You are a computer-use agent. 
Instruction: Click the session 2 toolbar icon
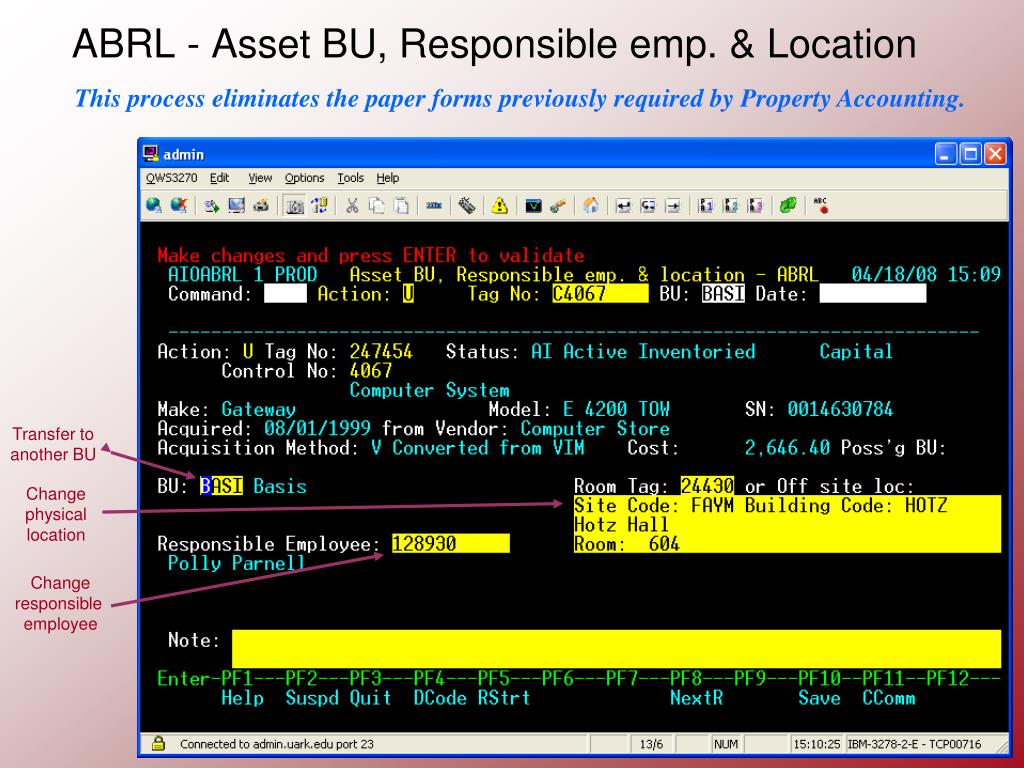click(x=731, y=206)
